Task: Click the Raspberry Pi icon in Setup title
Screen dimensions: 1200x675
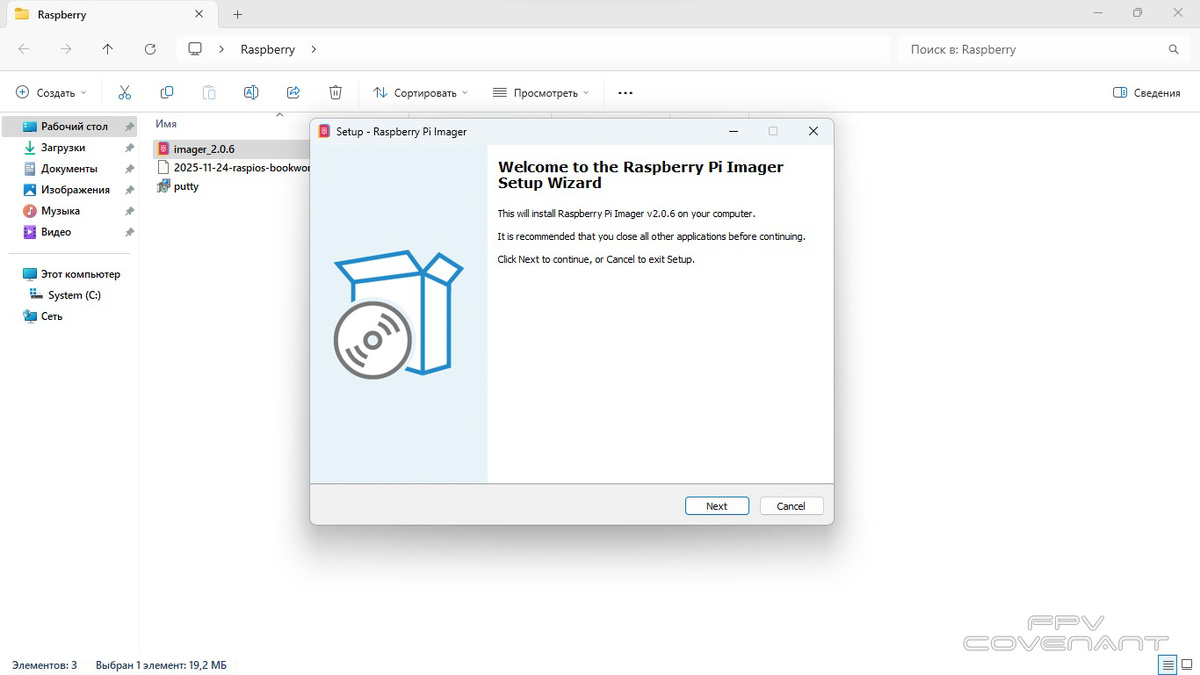Action: point(324,131)
